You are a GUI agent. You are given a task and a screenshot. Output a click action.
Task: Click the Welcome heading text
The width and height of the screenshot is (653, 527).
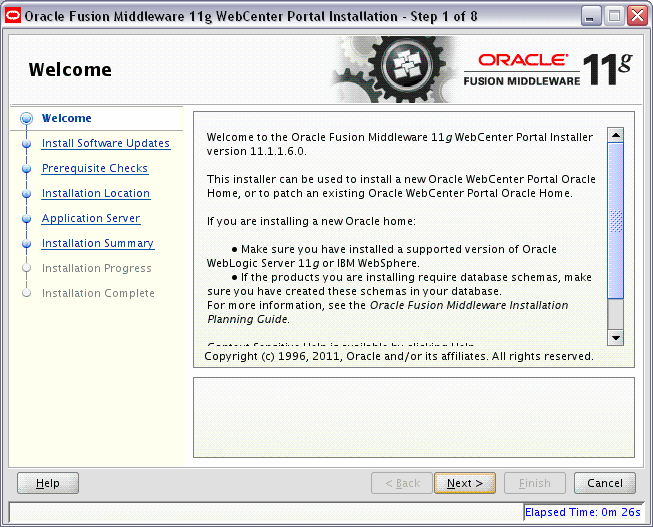click(x=70, y=70)
